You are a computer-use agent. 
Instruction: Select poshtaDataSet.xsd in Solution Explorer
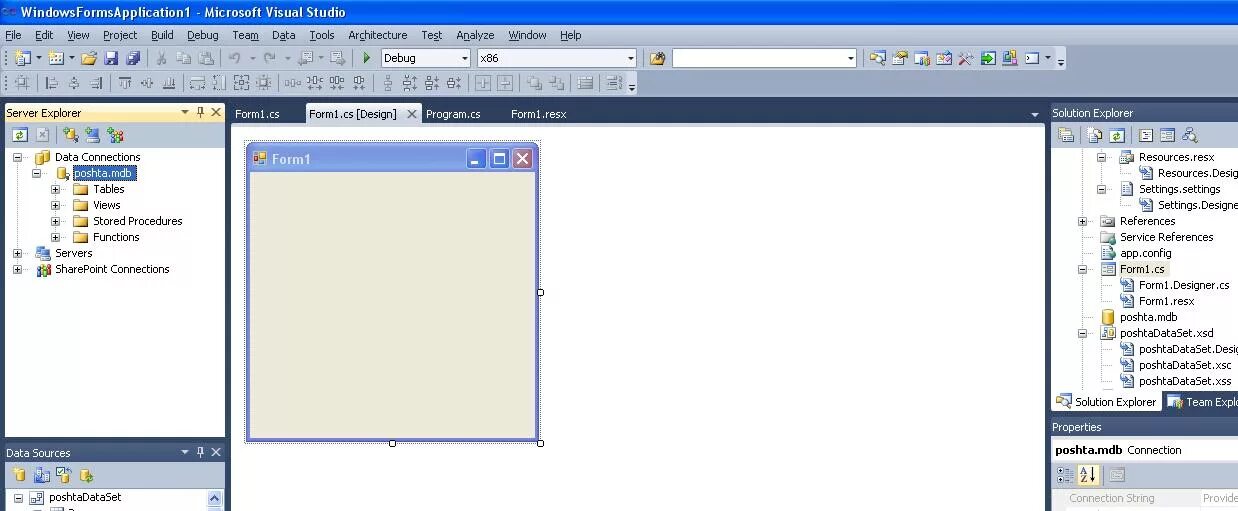pos(1166,333)
